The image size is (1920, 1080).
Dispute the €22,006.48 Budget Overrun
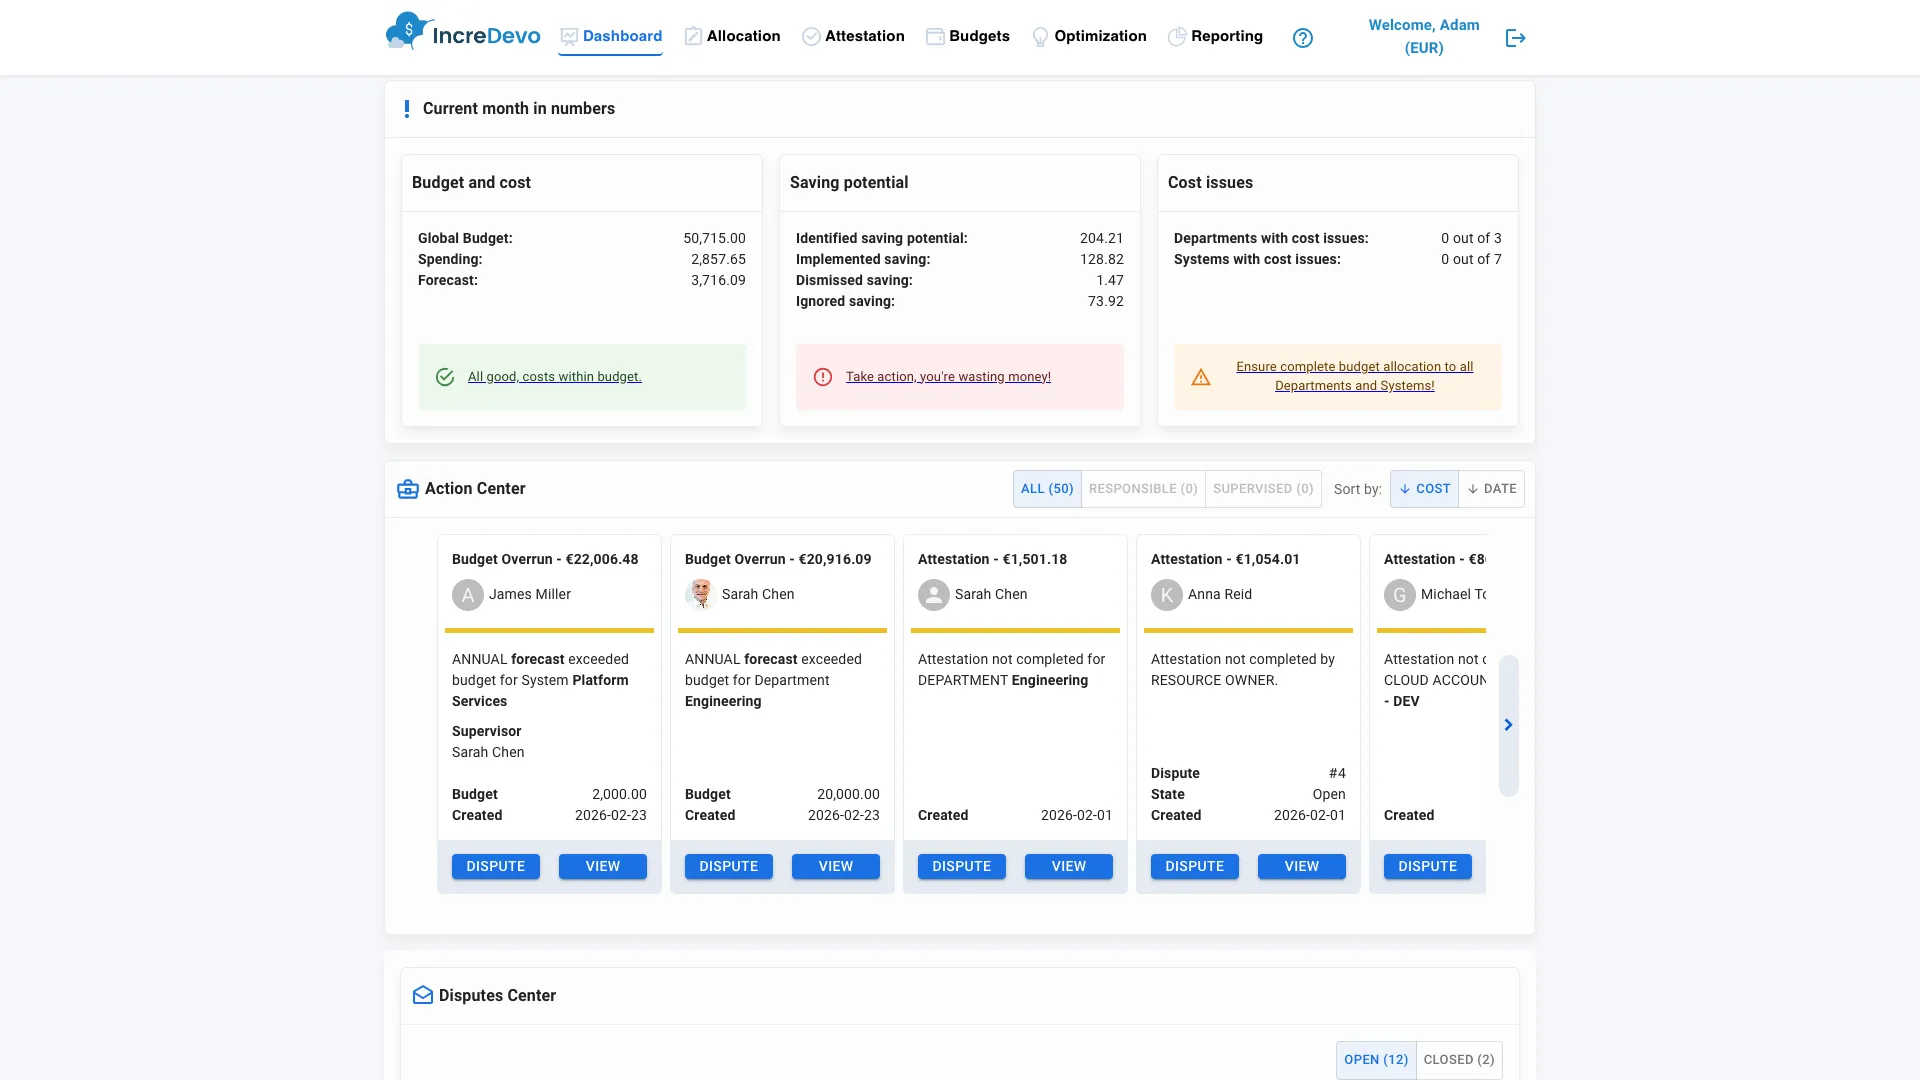pos(495,867)
